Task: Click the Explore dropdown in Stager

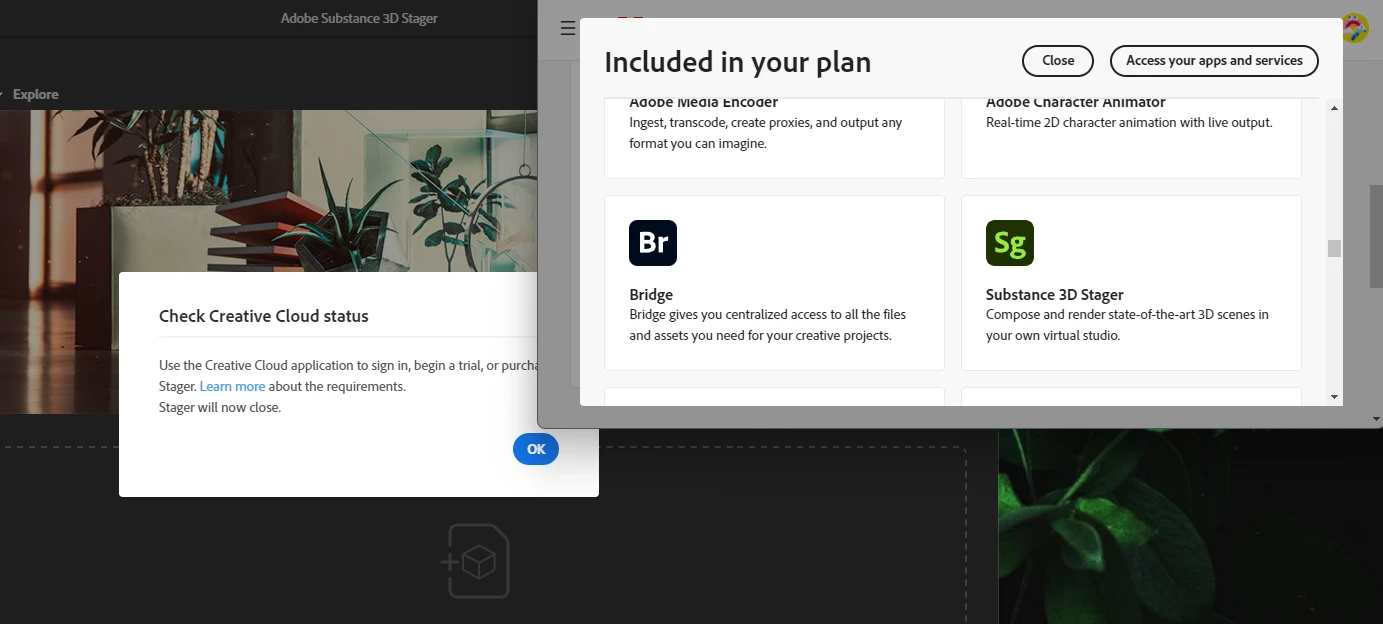Action: 30,94
